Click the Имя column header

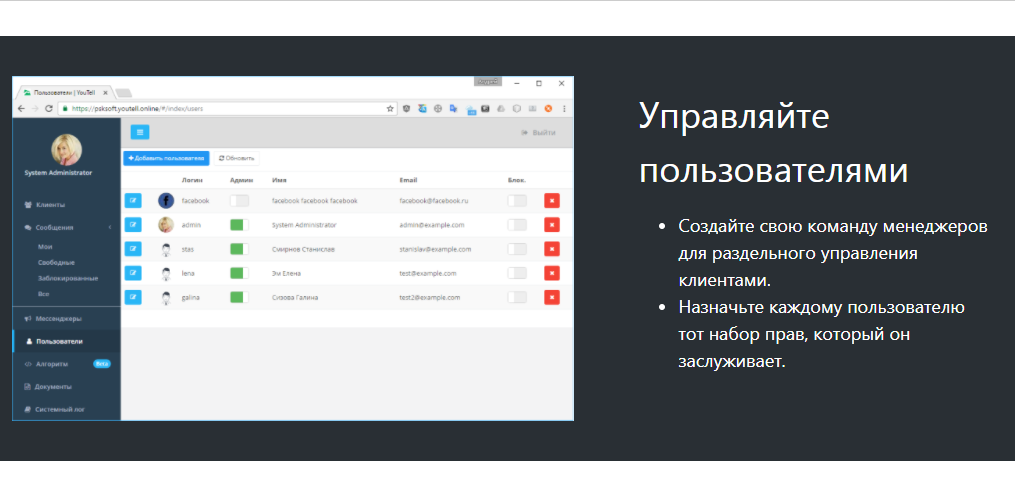click(279, 180)
